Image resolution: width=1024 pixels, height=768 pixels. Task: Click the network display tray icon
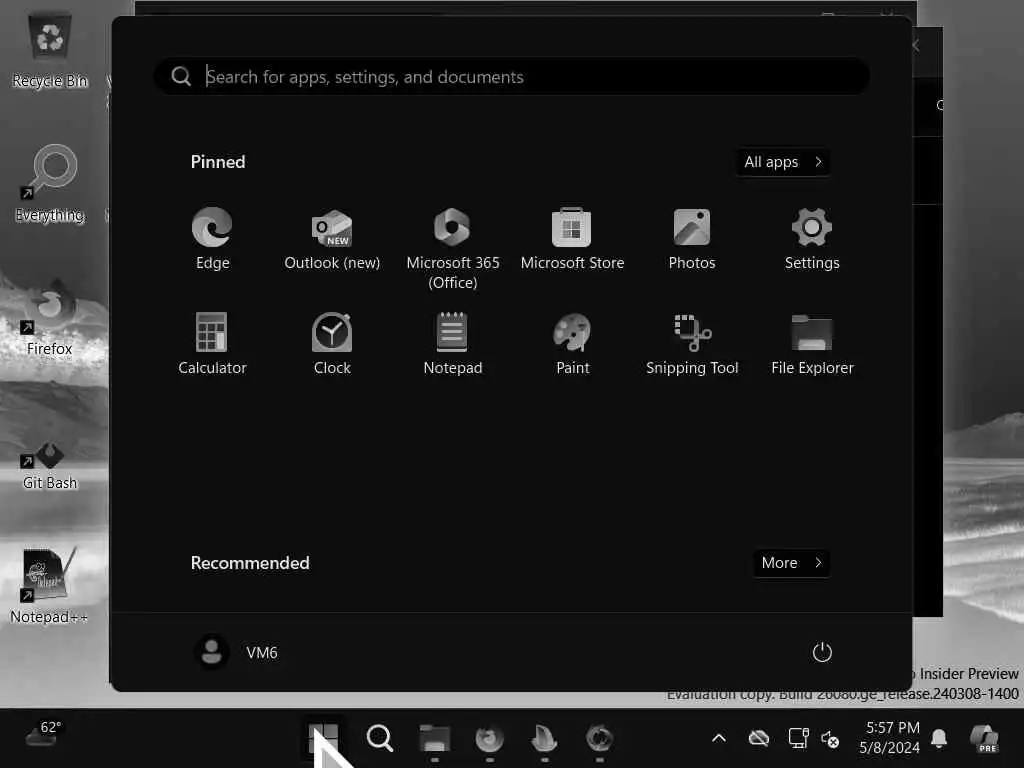[798, 739]
